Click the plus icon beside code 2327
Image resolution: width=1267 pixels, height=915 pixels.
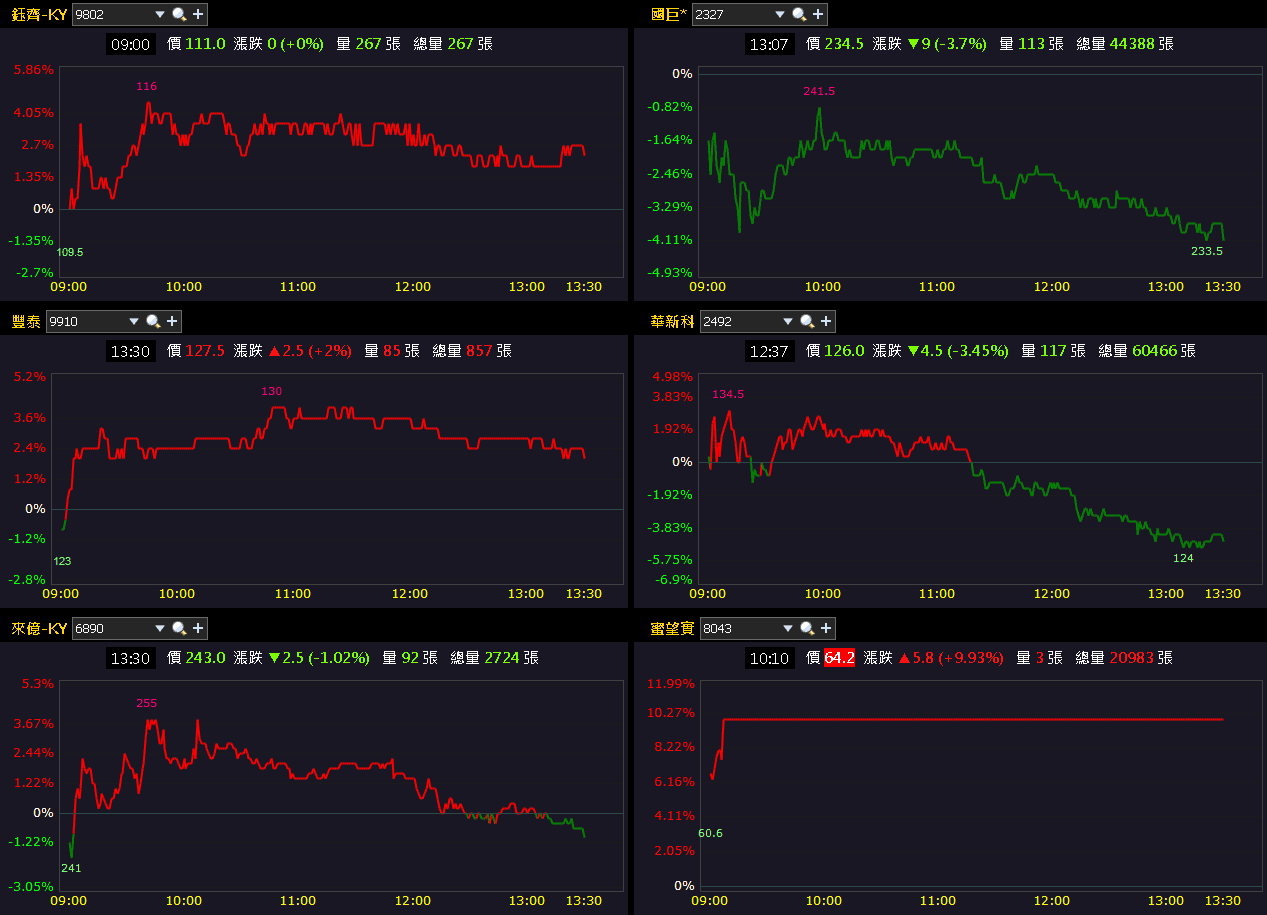pos(818,14)
